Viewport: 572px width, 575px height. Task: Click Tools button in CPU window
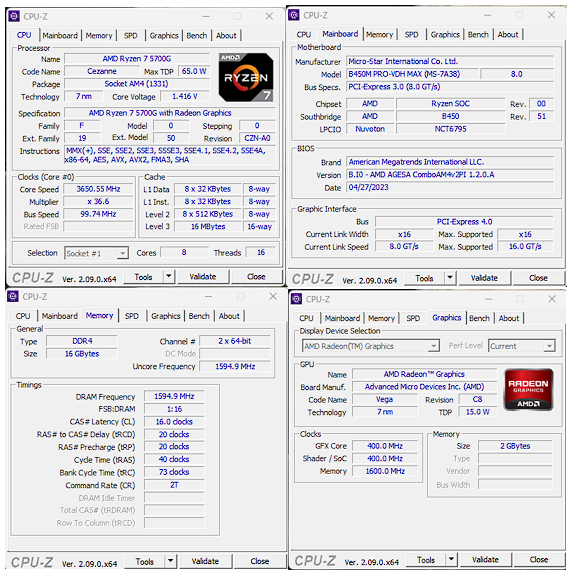(143, 277)
